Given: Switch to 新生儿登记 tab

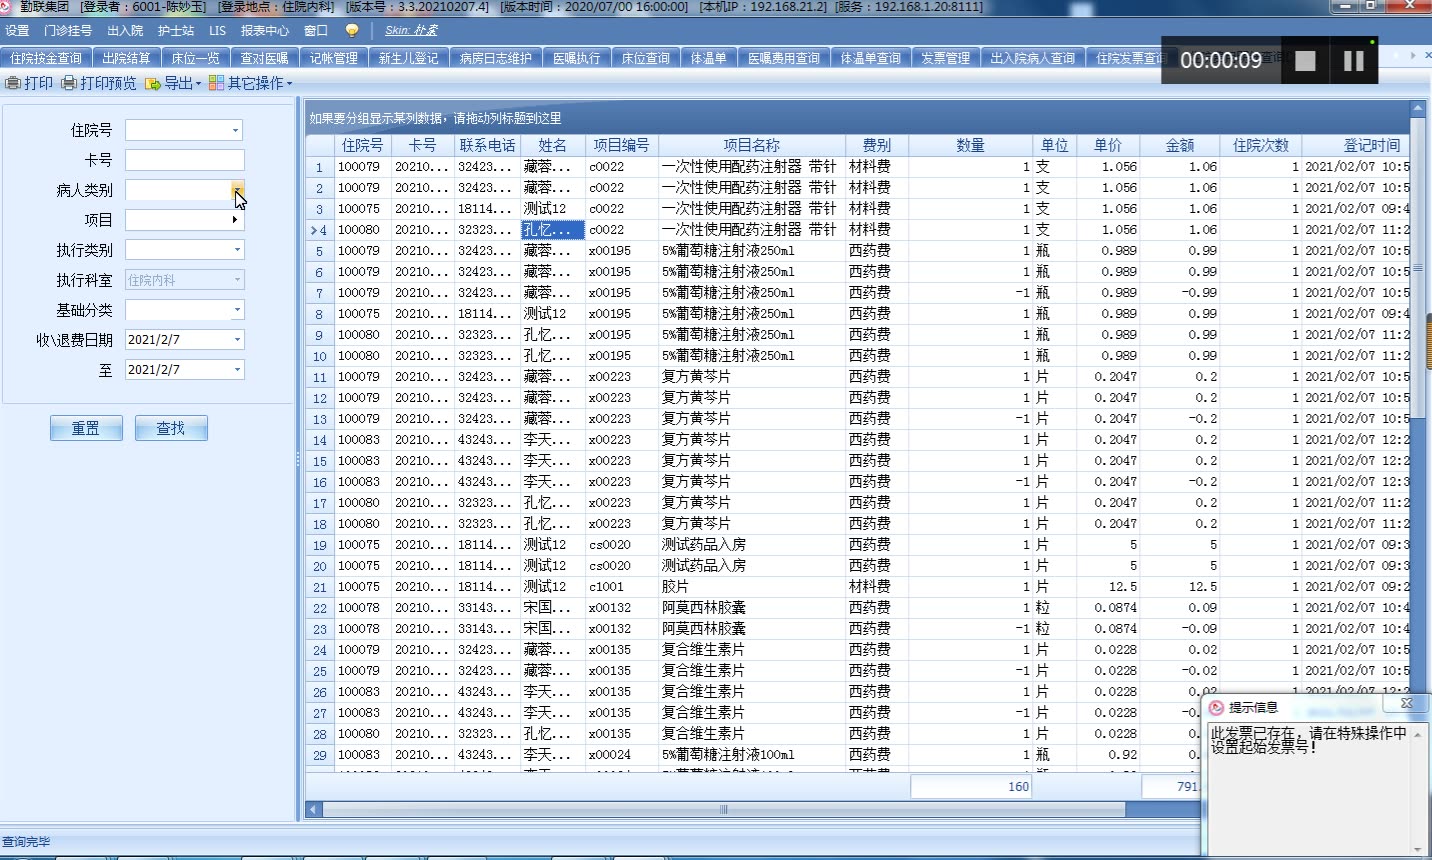Looking at the screenshot, I should [408, 58].
